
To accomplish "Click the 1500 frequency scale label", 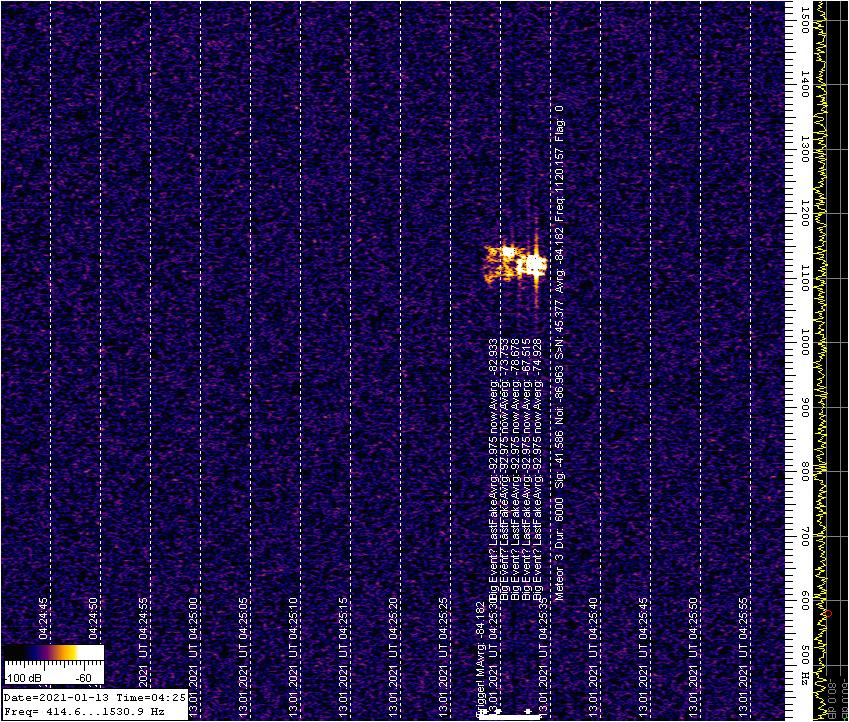I will tap(805, 21).
